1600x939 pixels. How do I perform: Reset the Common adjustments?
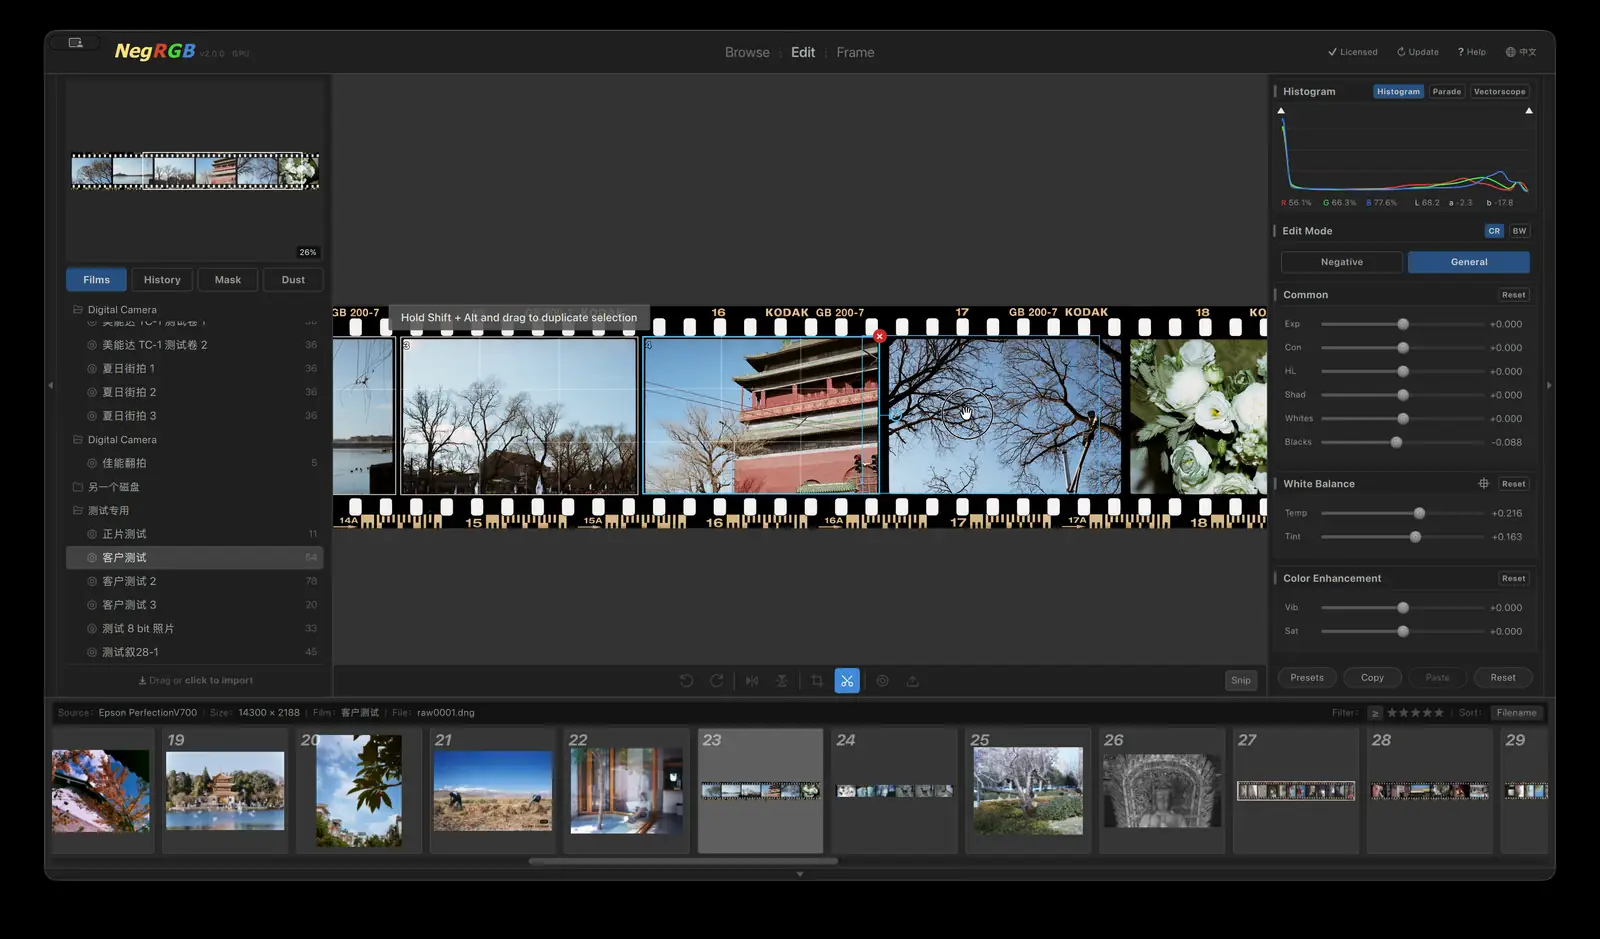point(1513,295)
